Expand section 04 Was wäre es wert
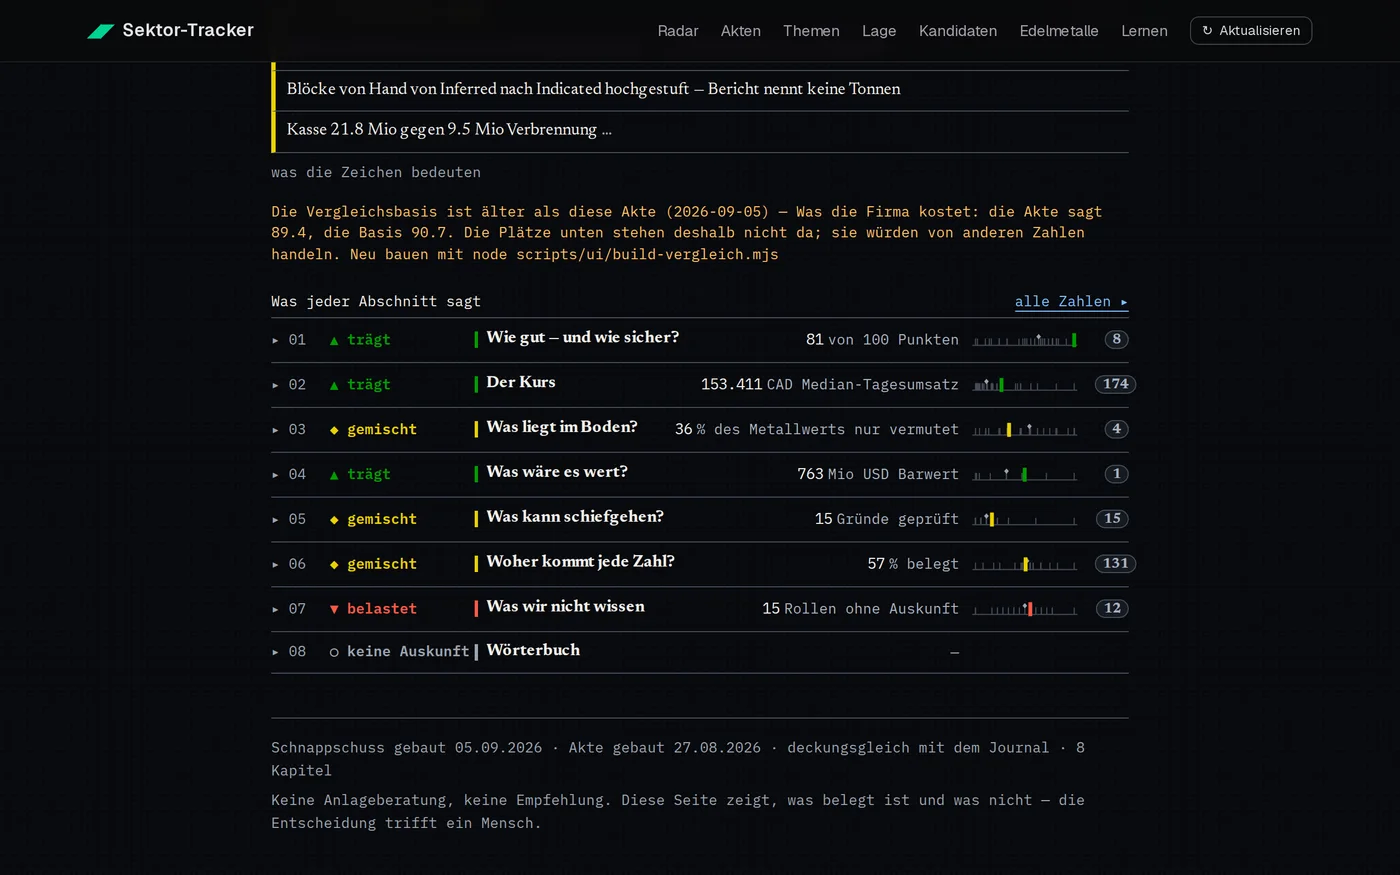The height and width of the screenshot is (875, 1400). point(700,474)
